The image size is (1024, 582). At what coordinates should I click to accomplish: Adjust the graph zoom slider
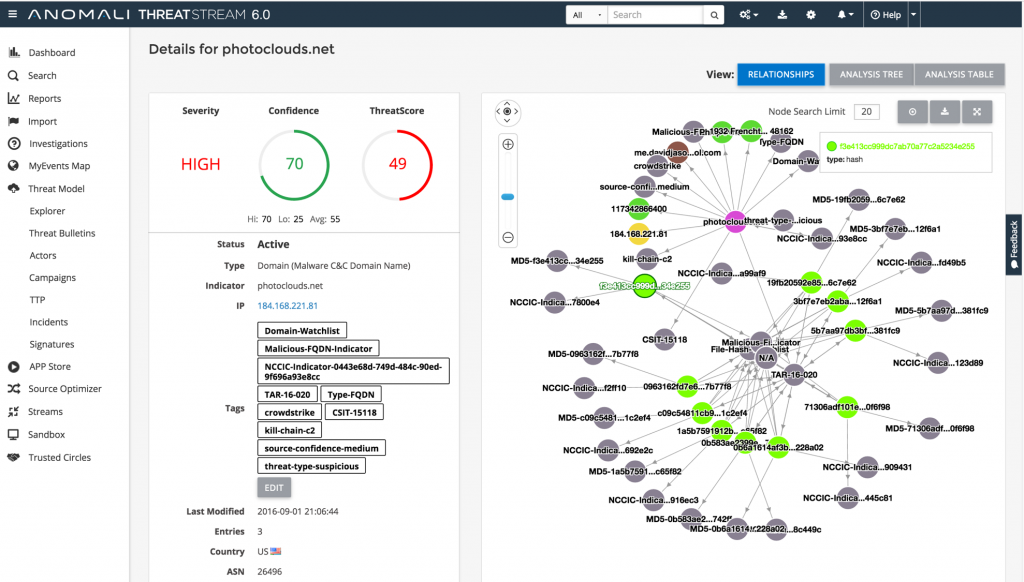[x=509, y=196]
